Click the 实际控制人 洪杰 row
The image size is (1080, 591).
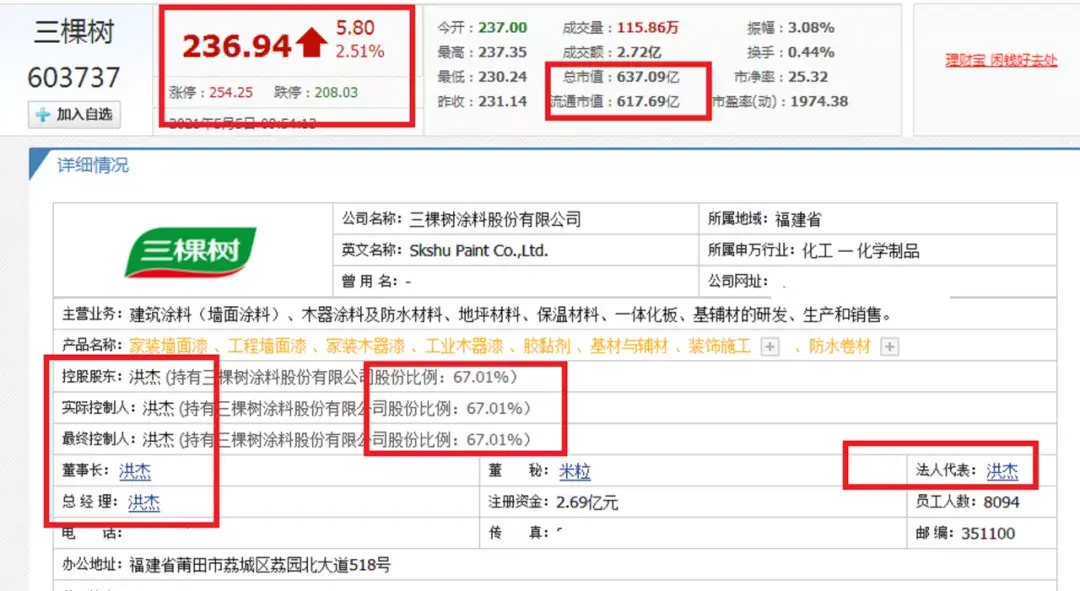click(x=555, y=408)
